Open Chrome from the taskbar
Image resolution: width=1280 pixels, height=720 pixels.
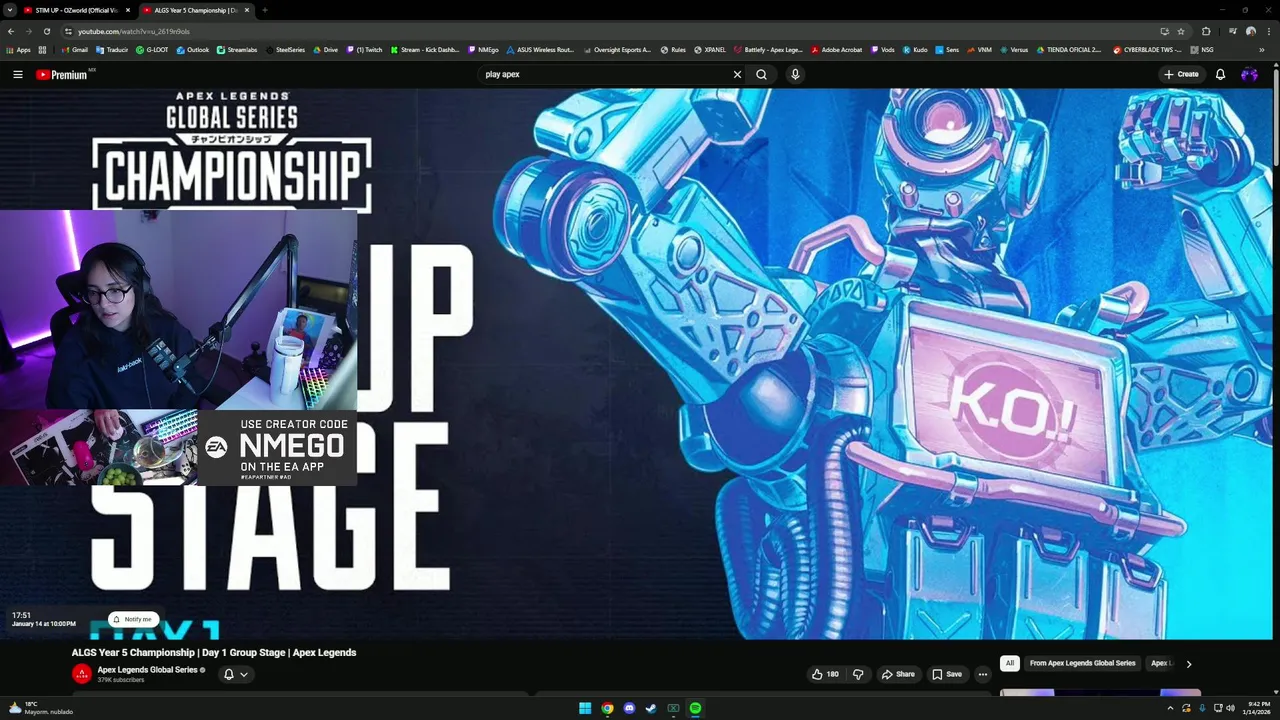607,708
